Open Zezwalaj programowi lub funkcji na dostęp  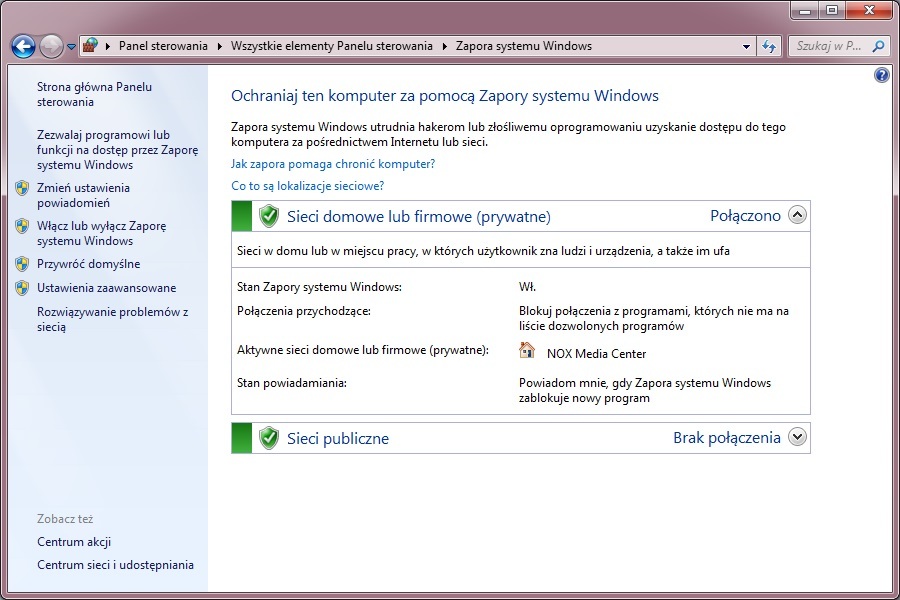[x=117, y=150]
